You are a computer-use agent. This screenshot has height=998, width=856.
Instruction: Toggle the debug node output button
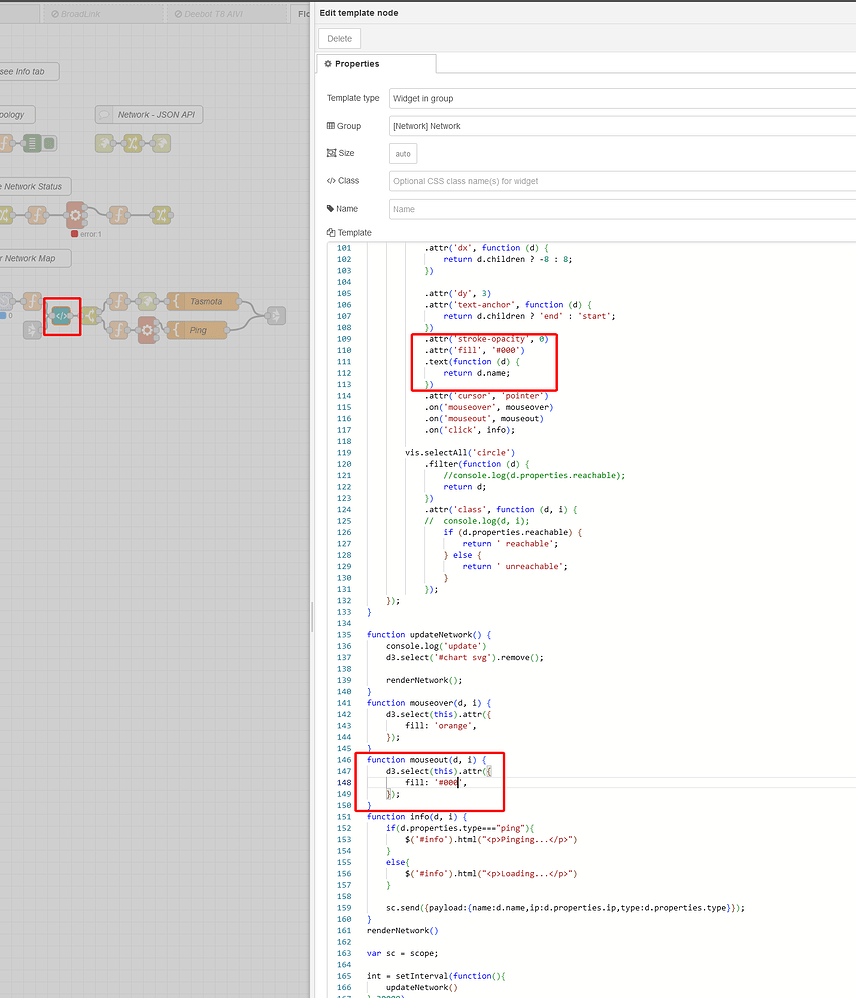pos(50,143)
